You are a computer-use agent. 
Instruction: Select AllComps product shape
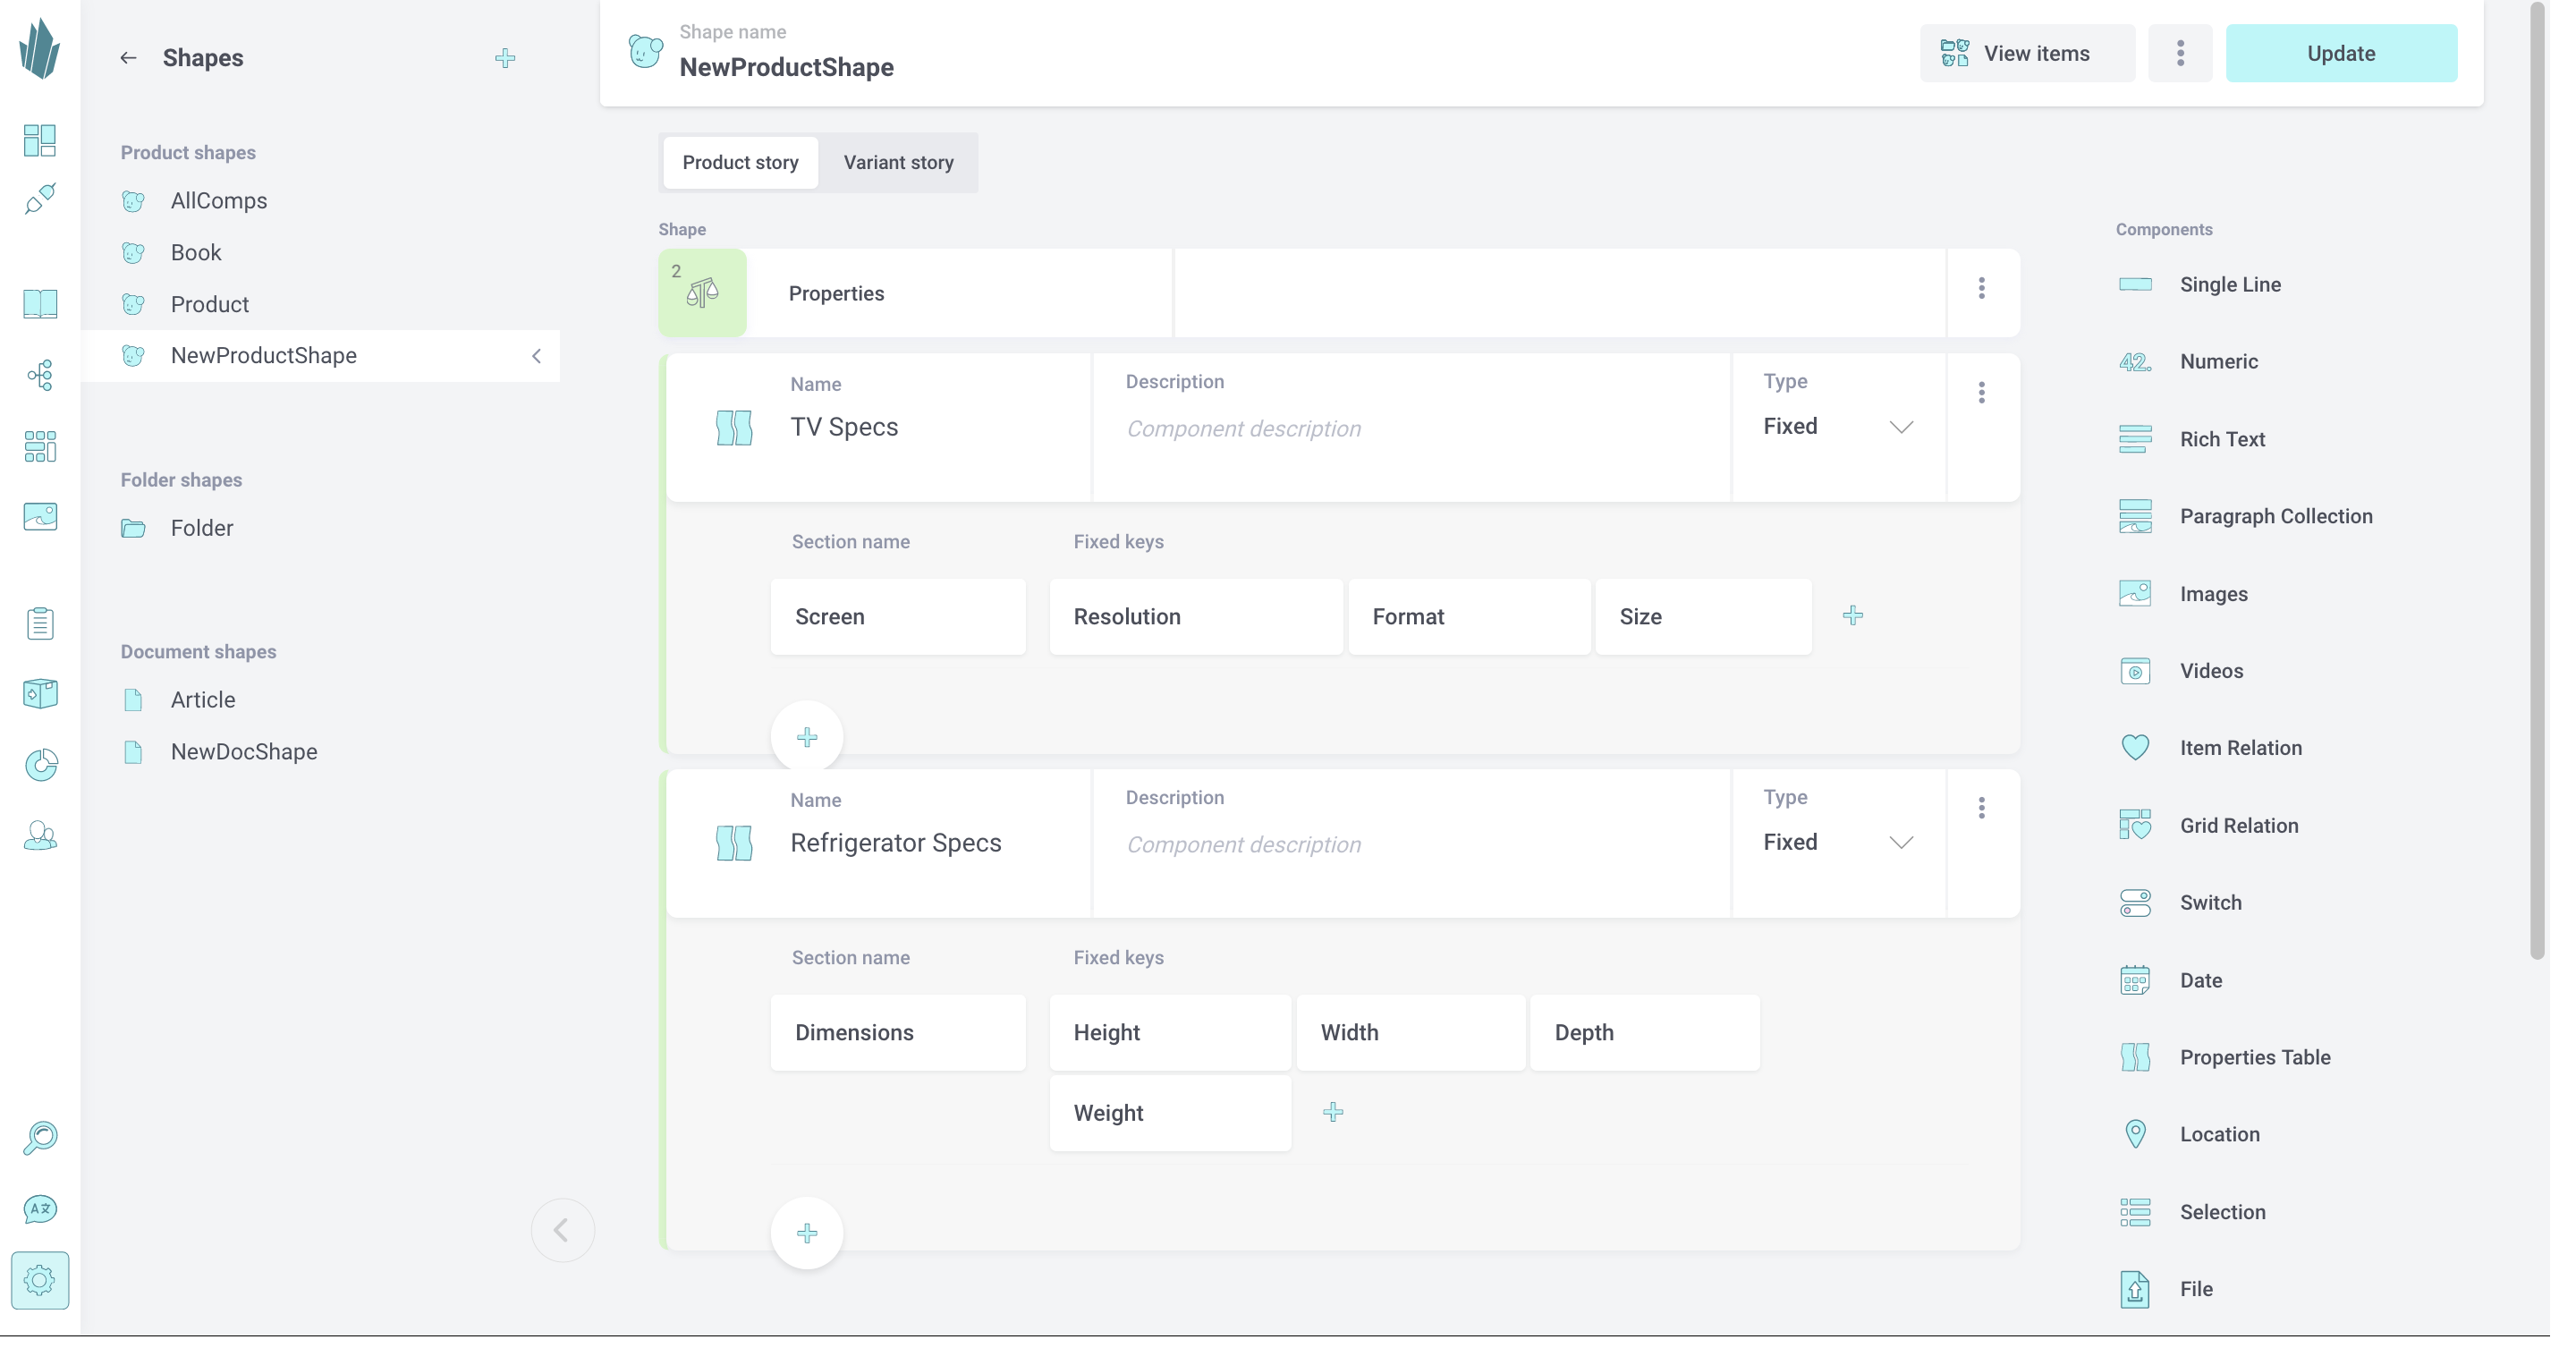(x=219, y=201)
